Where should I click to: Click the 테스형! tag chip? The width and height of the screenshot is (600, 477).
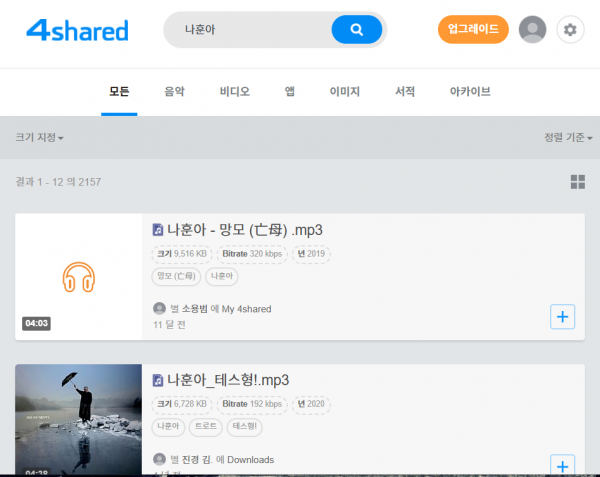(x=245, y=427)
